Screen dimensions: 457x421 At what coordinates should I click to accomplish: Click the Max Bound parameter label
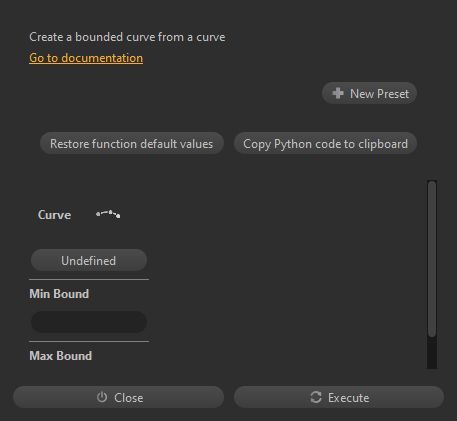pyautogui.click(x=61, y=356)
